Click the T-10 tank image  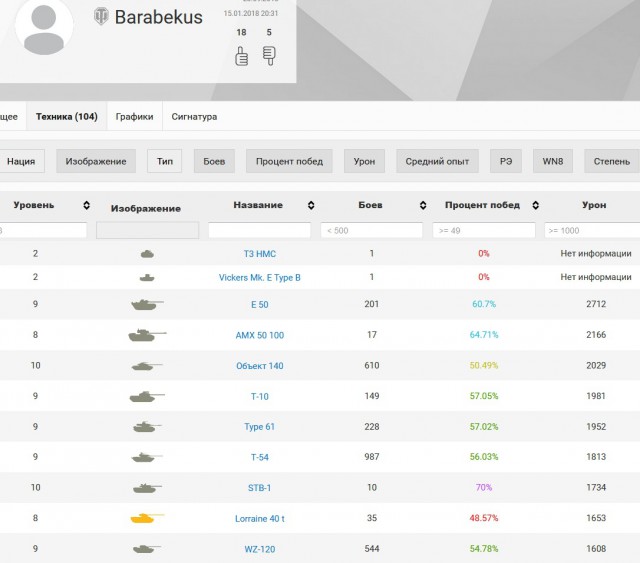[x=147, y=396]
